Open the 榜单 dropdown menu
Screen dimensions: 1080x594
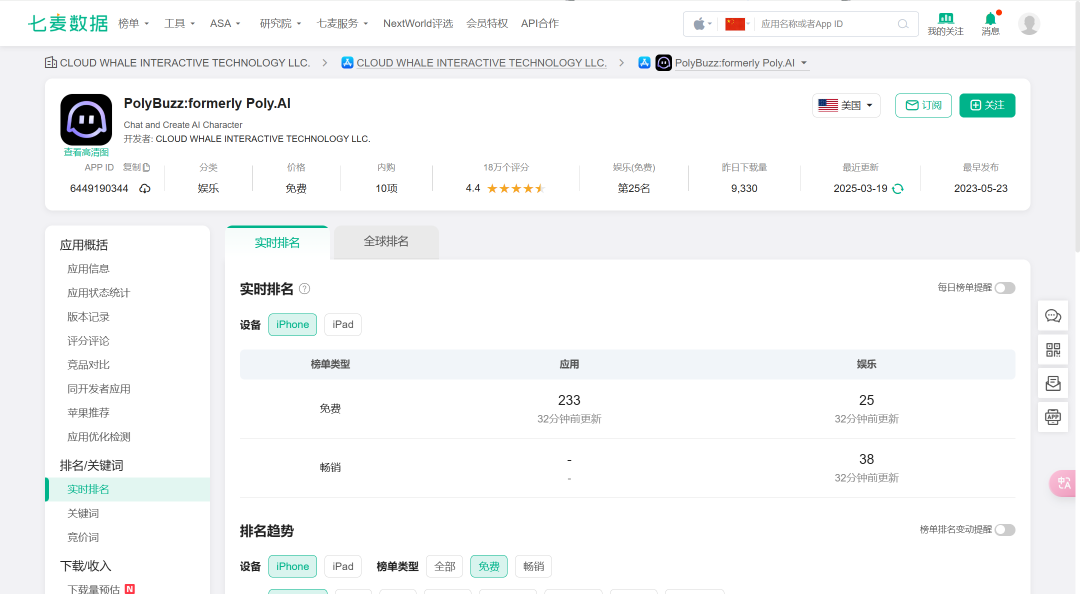click(x=134, y=23)
